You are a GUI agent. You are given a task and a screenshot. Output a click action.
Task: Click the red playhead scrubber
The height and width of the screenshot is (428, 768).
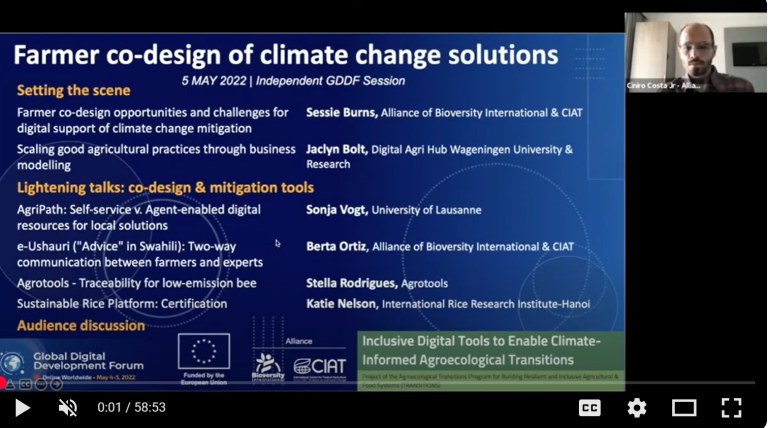(4, 383)
